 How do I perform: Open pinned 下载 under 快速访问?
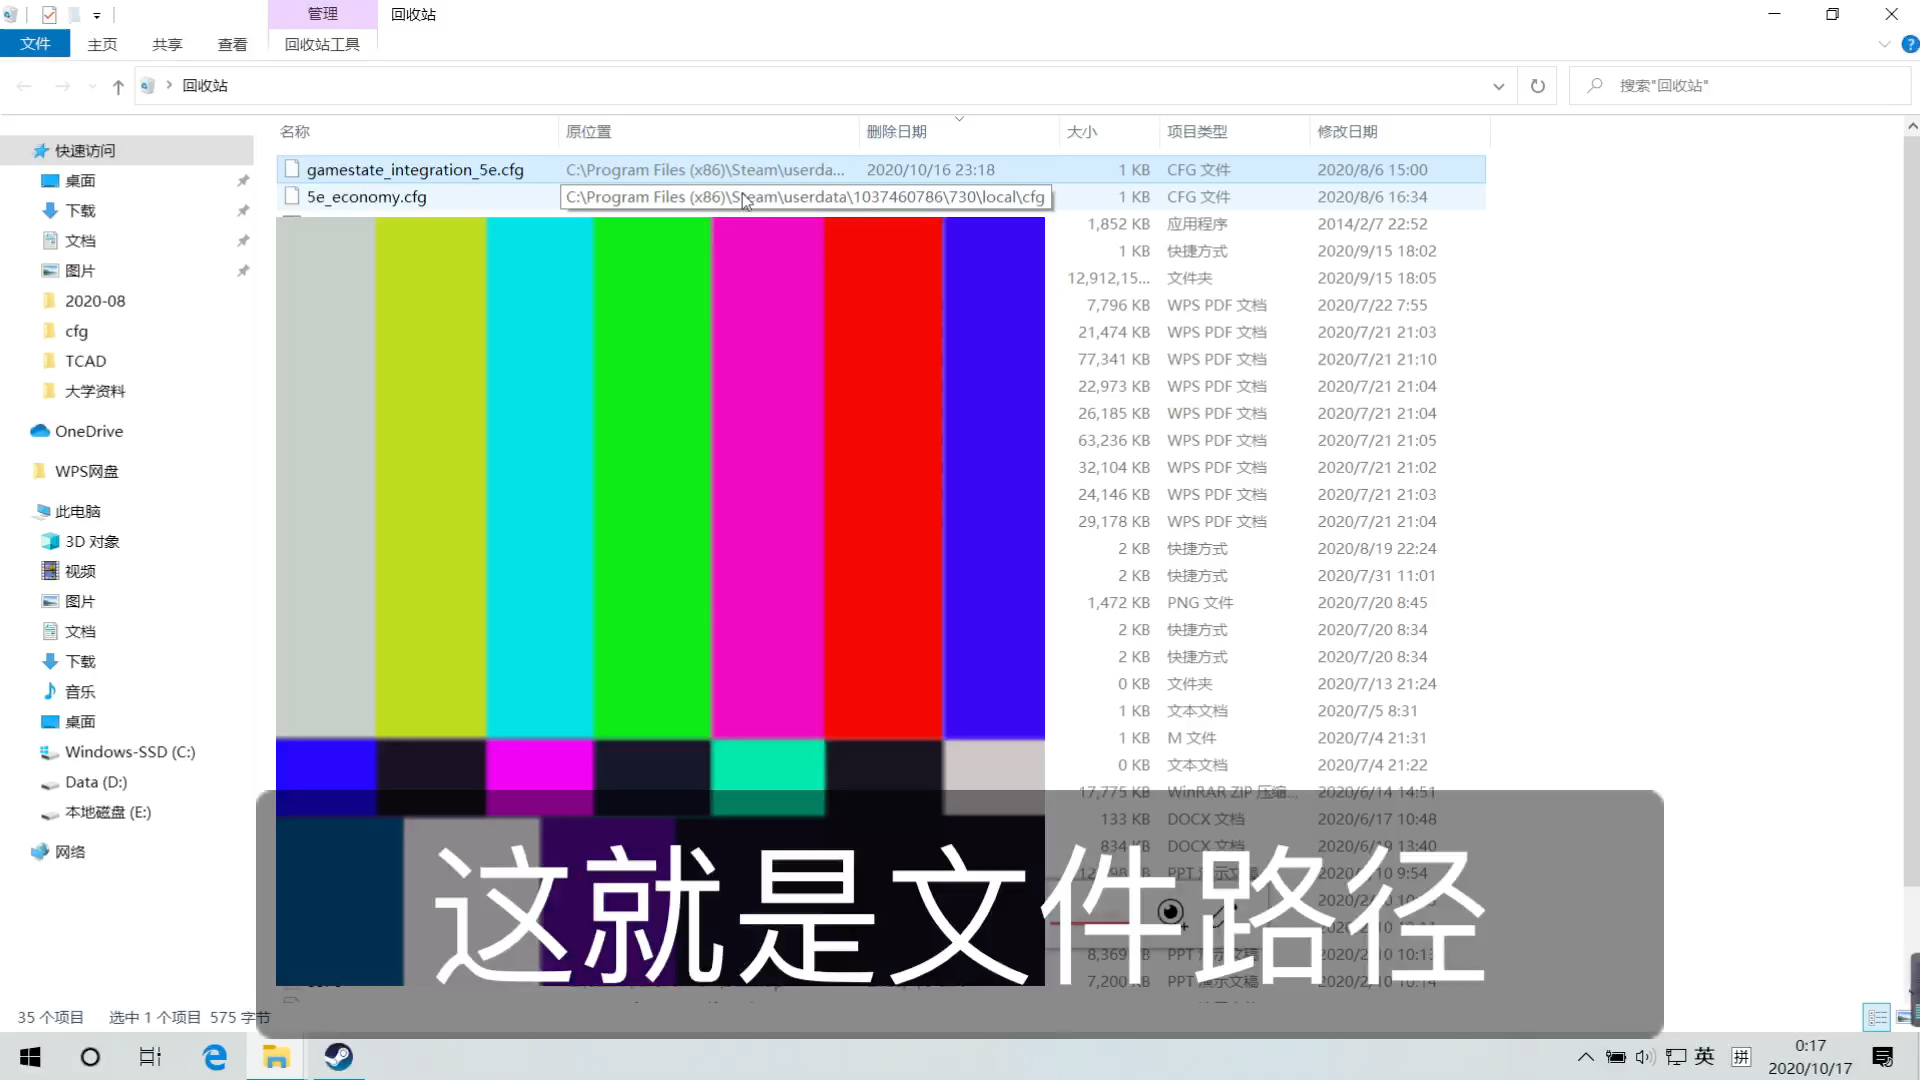coord(80,211)
